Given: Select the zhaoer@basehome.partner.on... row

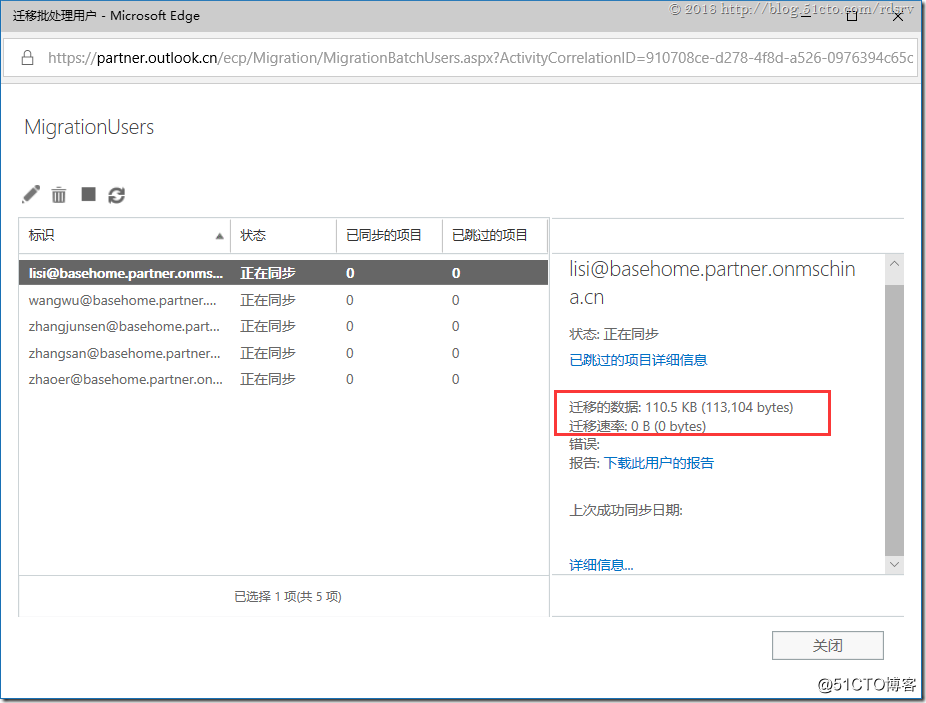Looking at the screenshot, I should (283, 379).
